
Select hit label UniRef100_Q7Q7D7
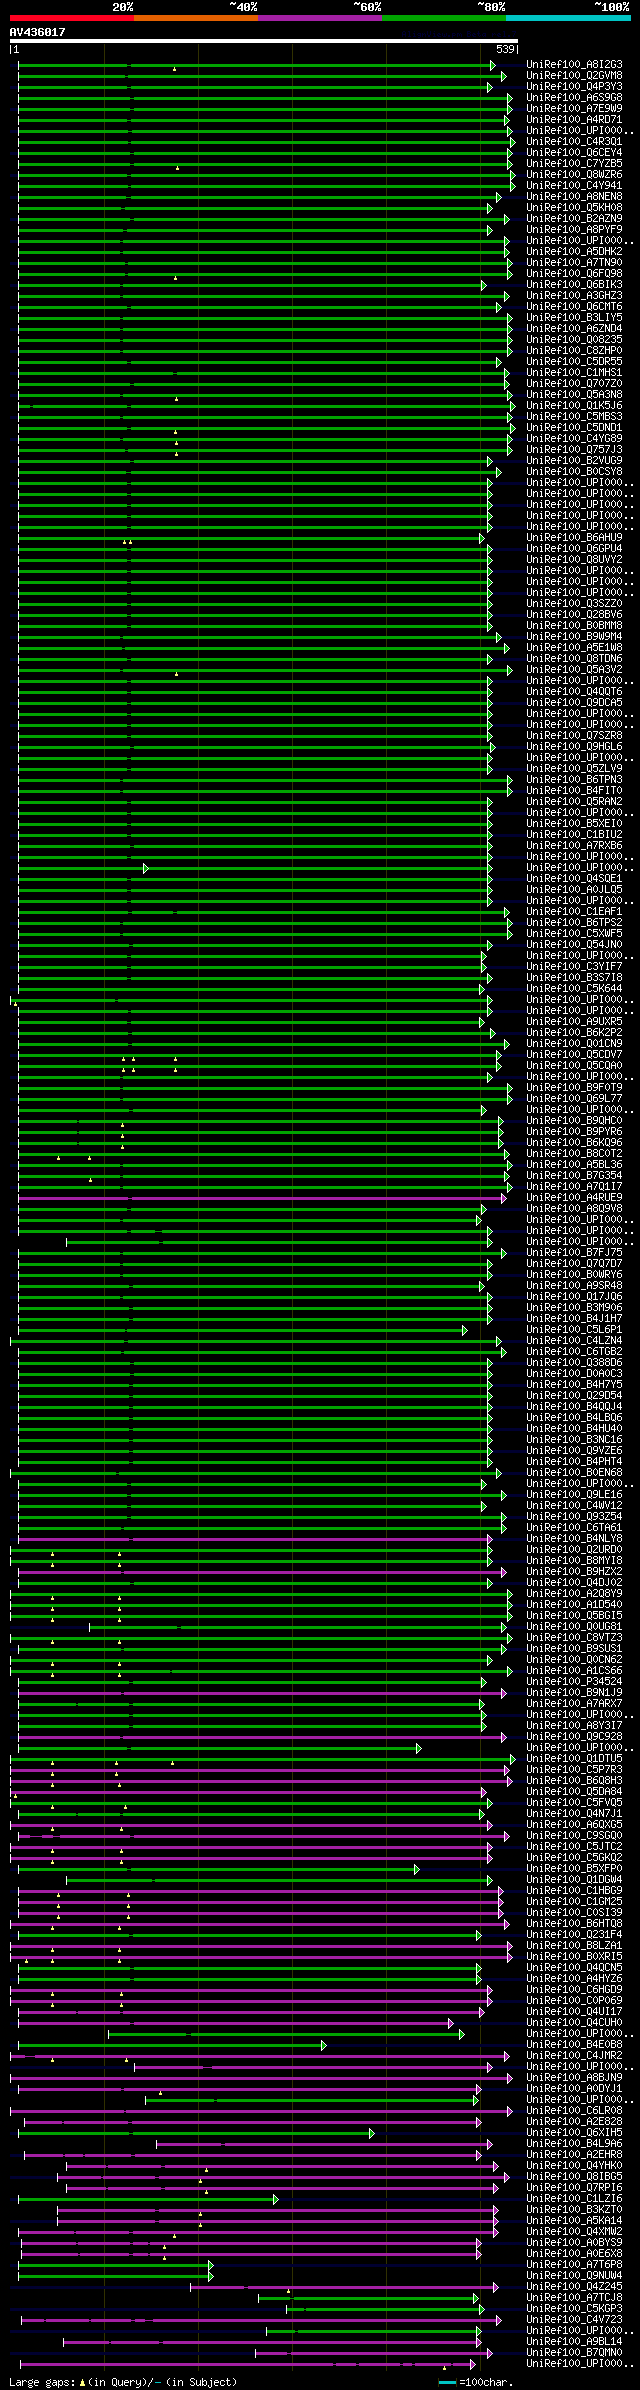(574, 1264)
